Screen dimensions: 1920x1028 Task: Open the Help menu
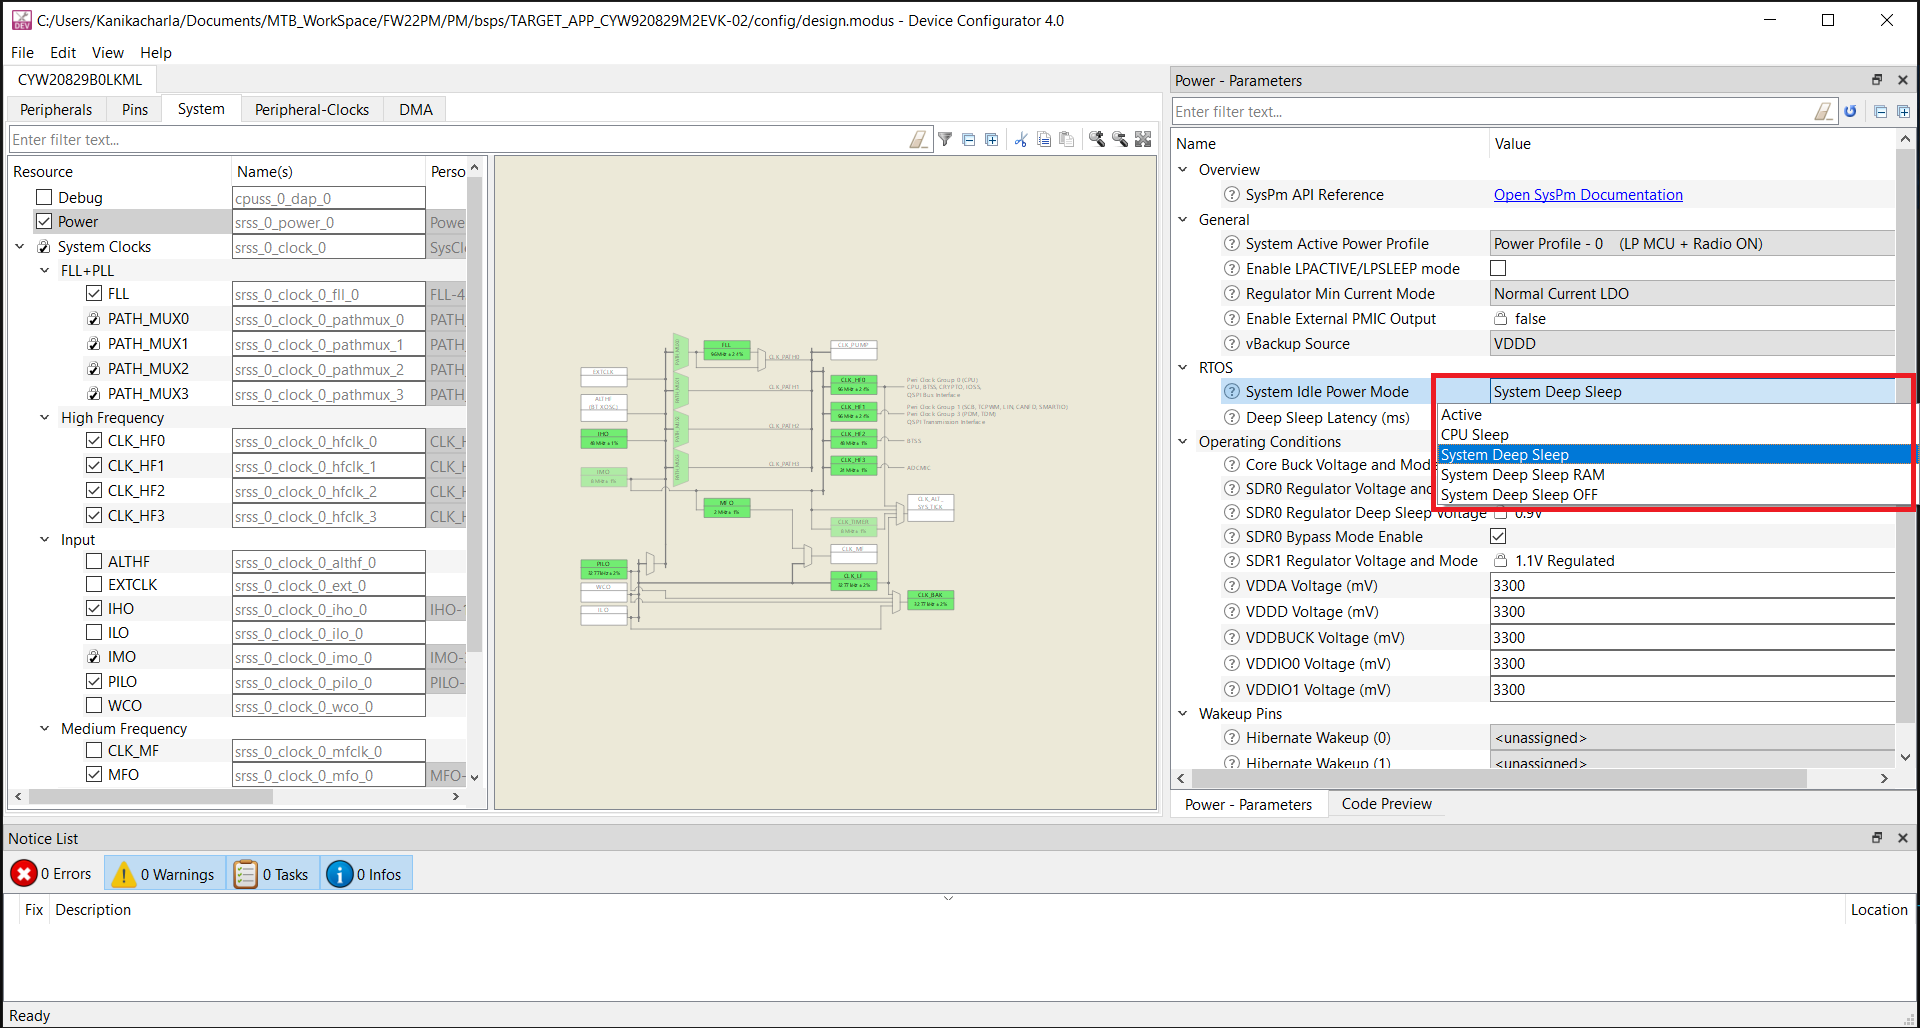(x=155, y=52)
